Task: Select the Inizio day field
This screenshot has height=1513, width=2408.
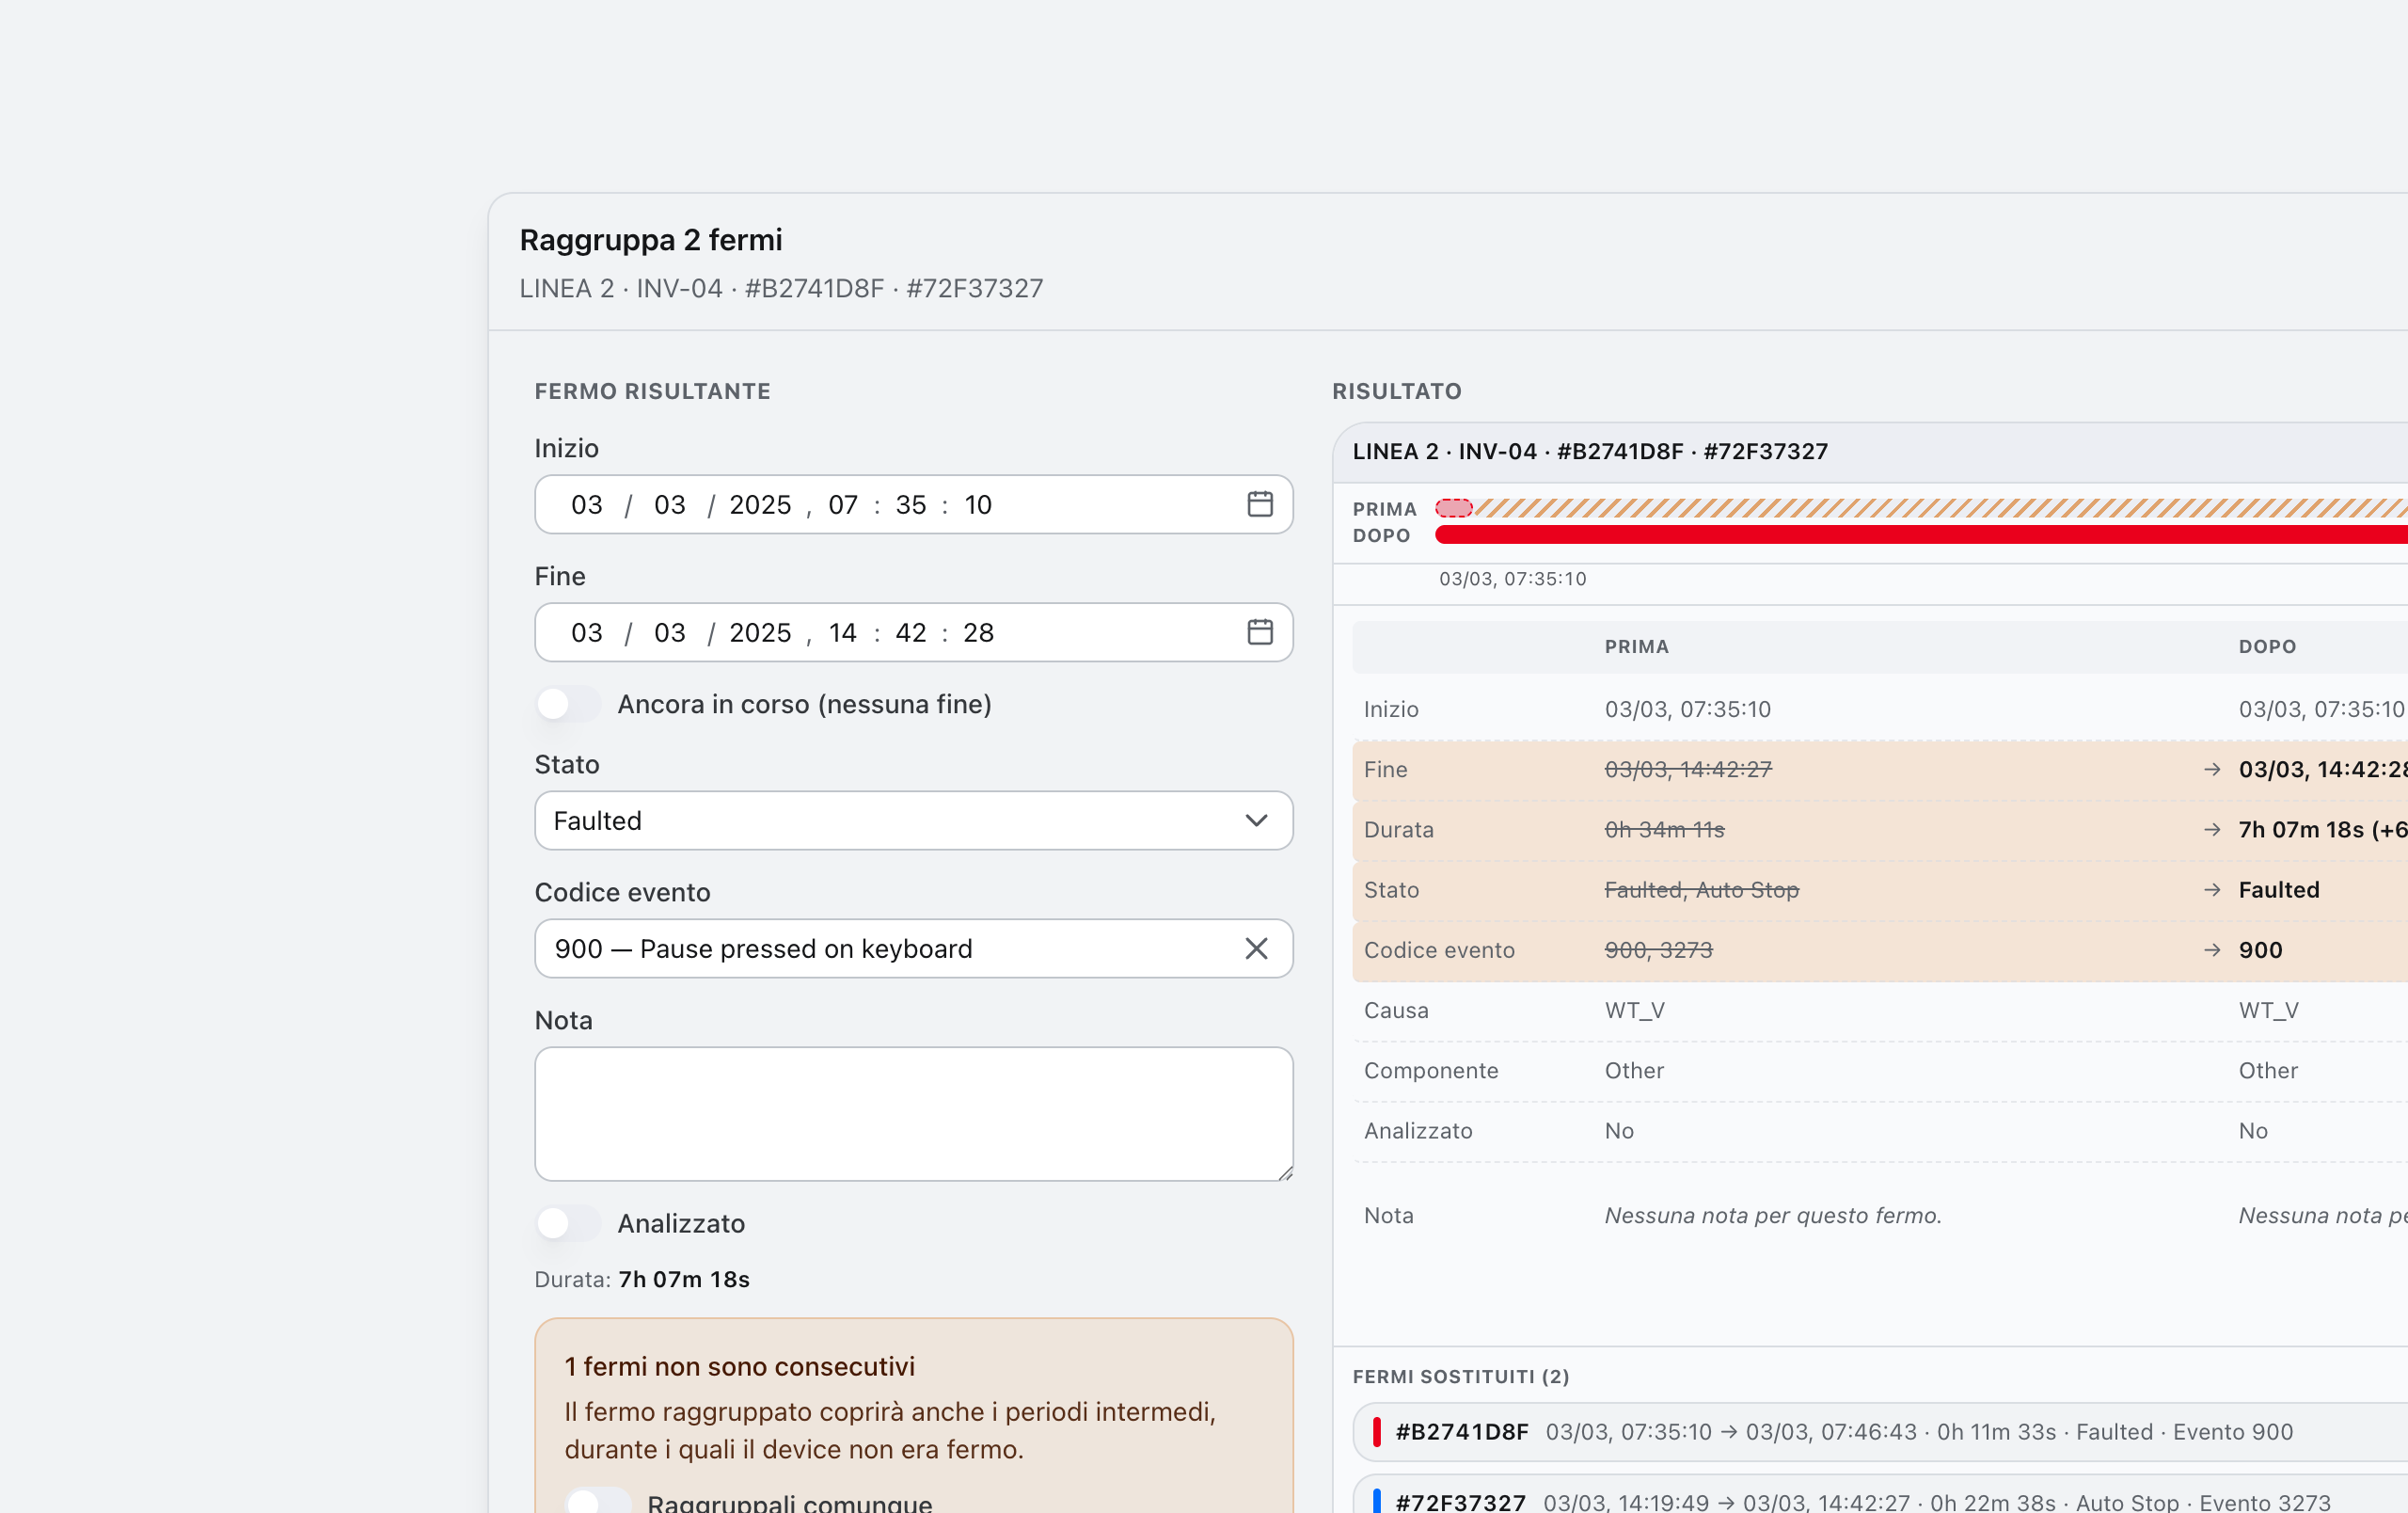Action: click(587, 505)
